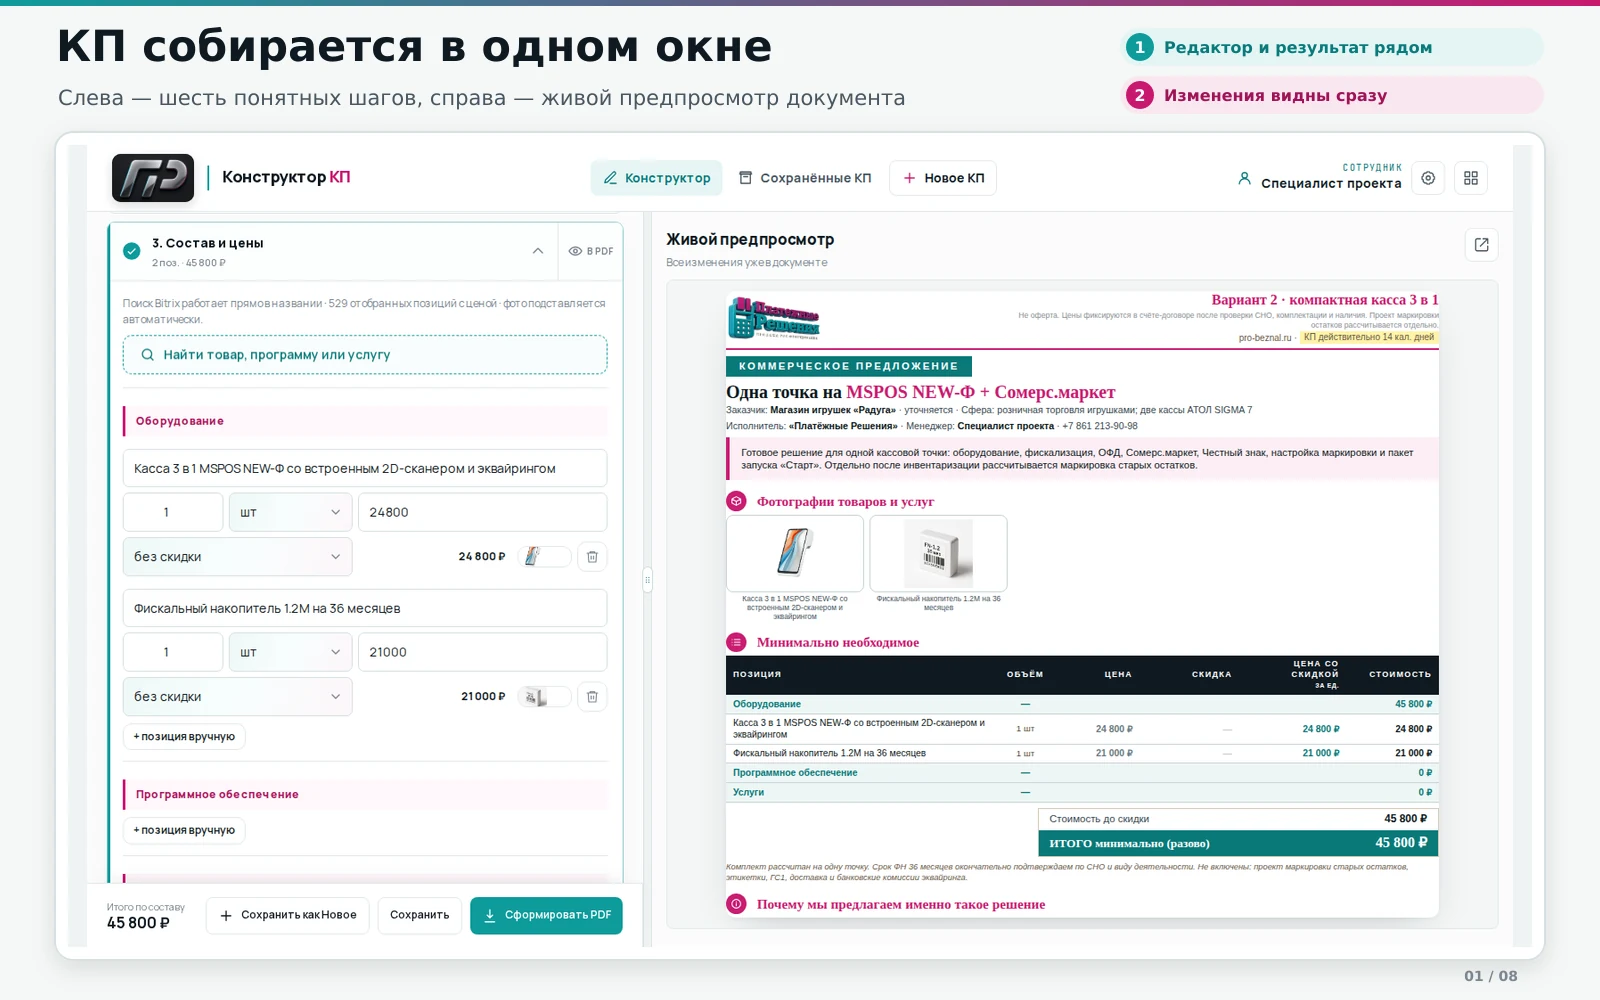The image size is (1600, 1000).
Task: Click the Фискальный накопитель name field
Action: [365, 608]
